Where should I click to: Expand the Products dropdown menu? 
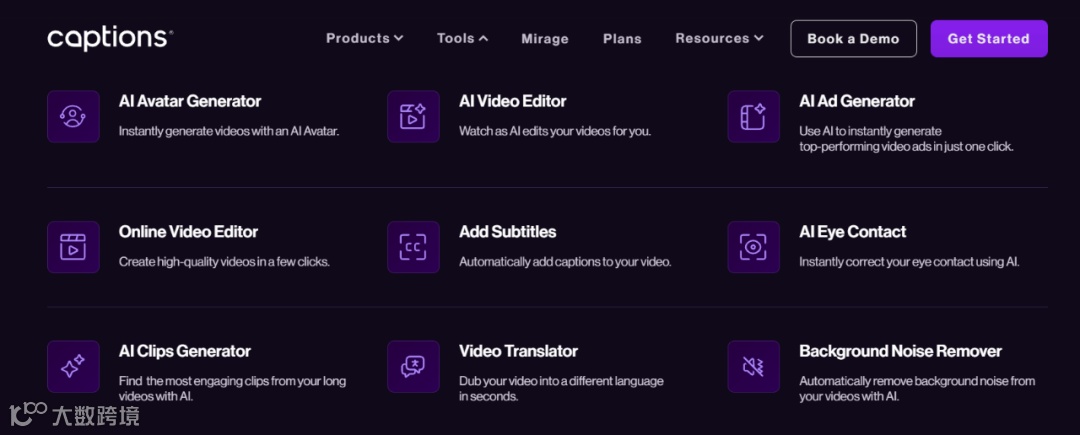364,39
